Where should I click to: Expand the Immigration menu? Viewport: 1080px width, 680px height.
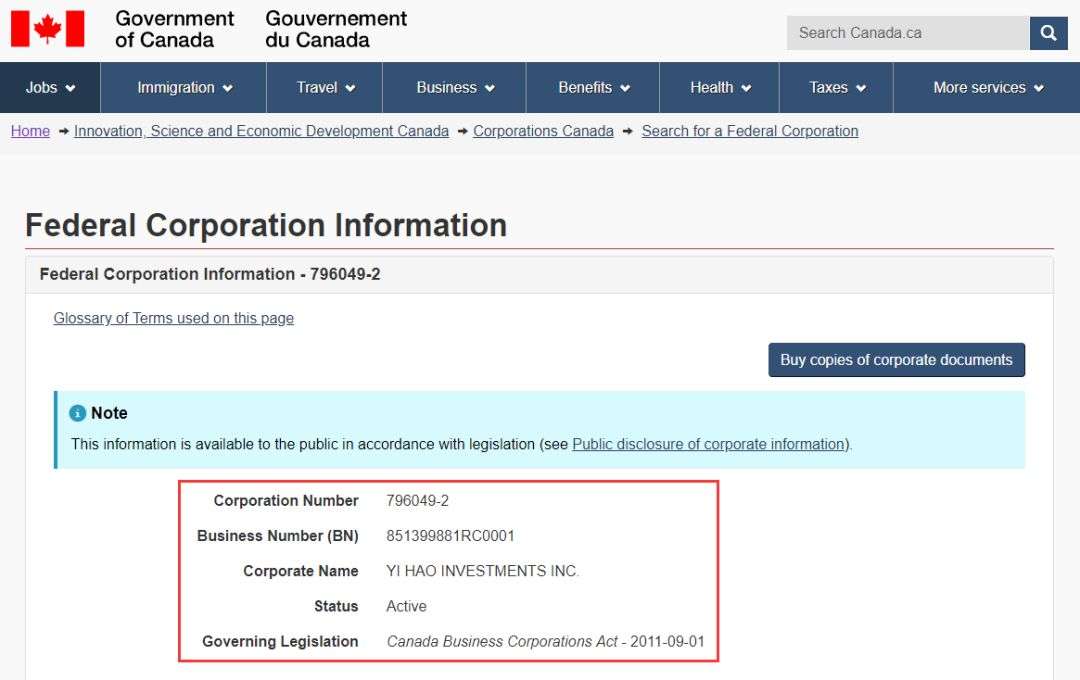pyautogui.click(x=184, y=87)
